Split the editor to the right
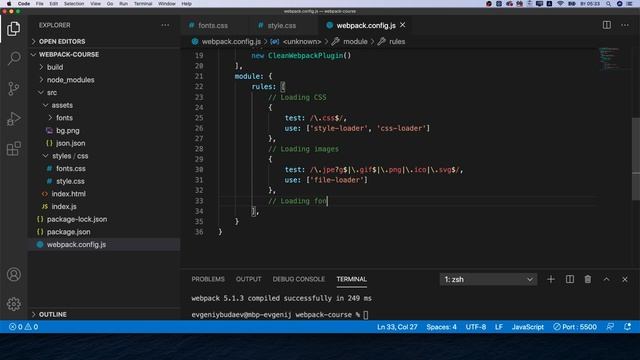The height and width of the screenshot is (360, 640). point(607,25)
